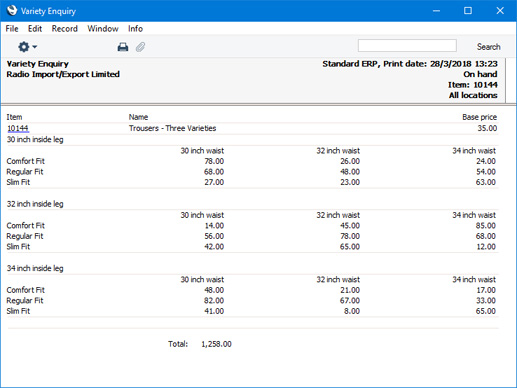This screenshot has height=388, width=517.
Task: Click the 41.00 Slim Fit value
Action: (214, 311)
